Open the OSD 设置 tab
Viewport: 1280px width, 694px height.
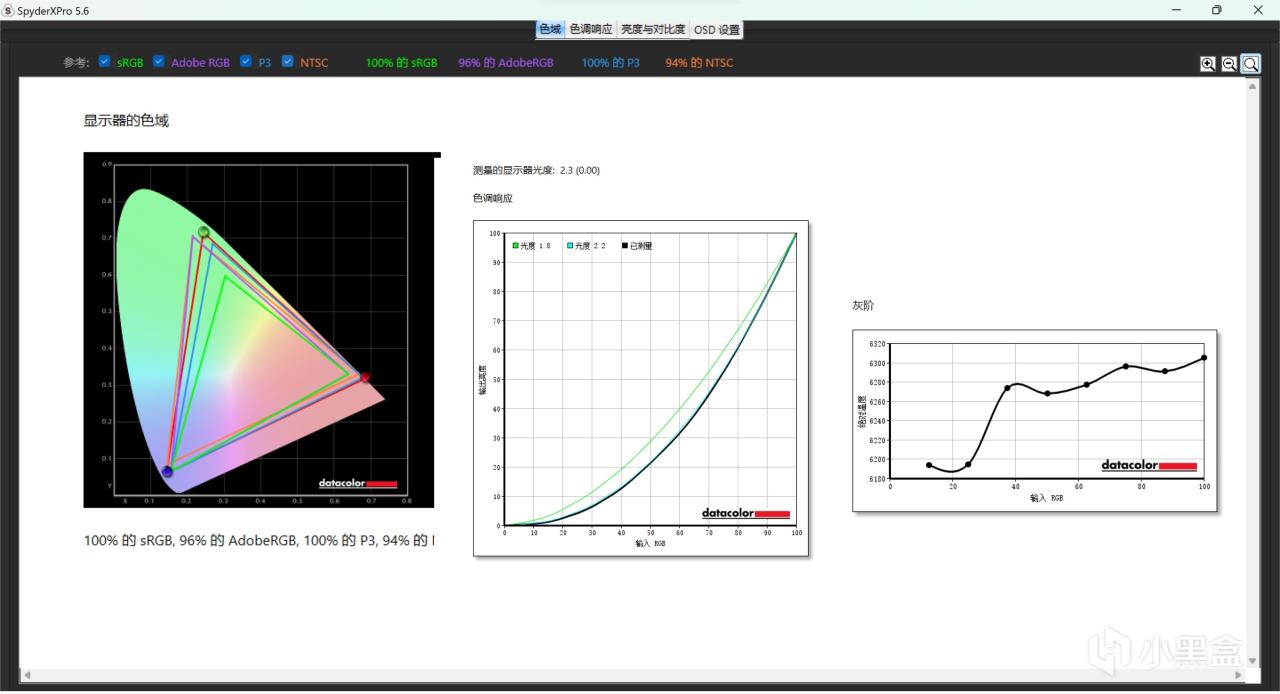[717, 29]
